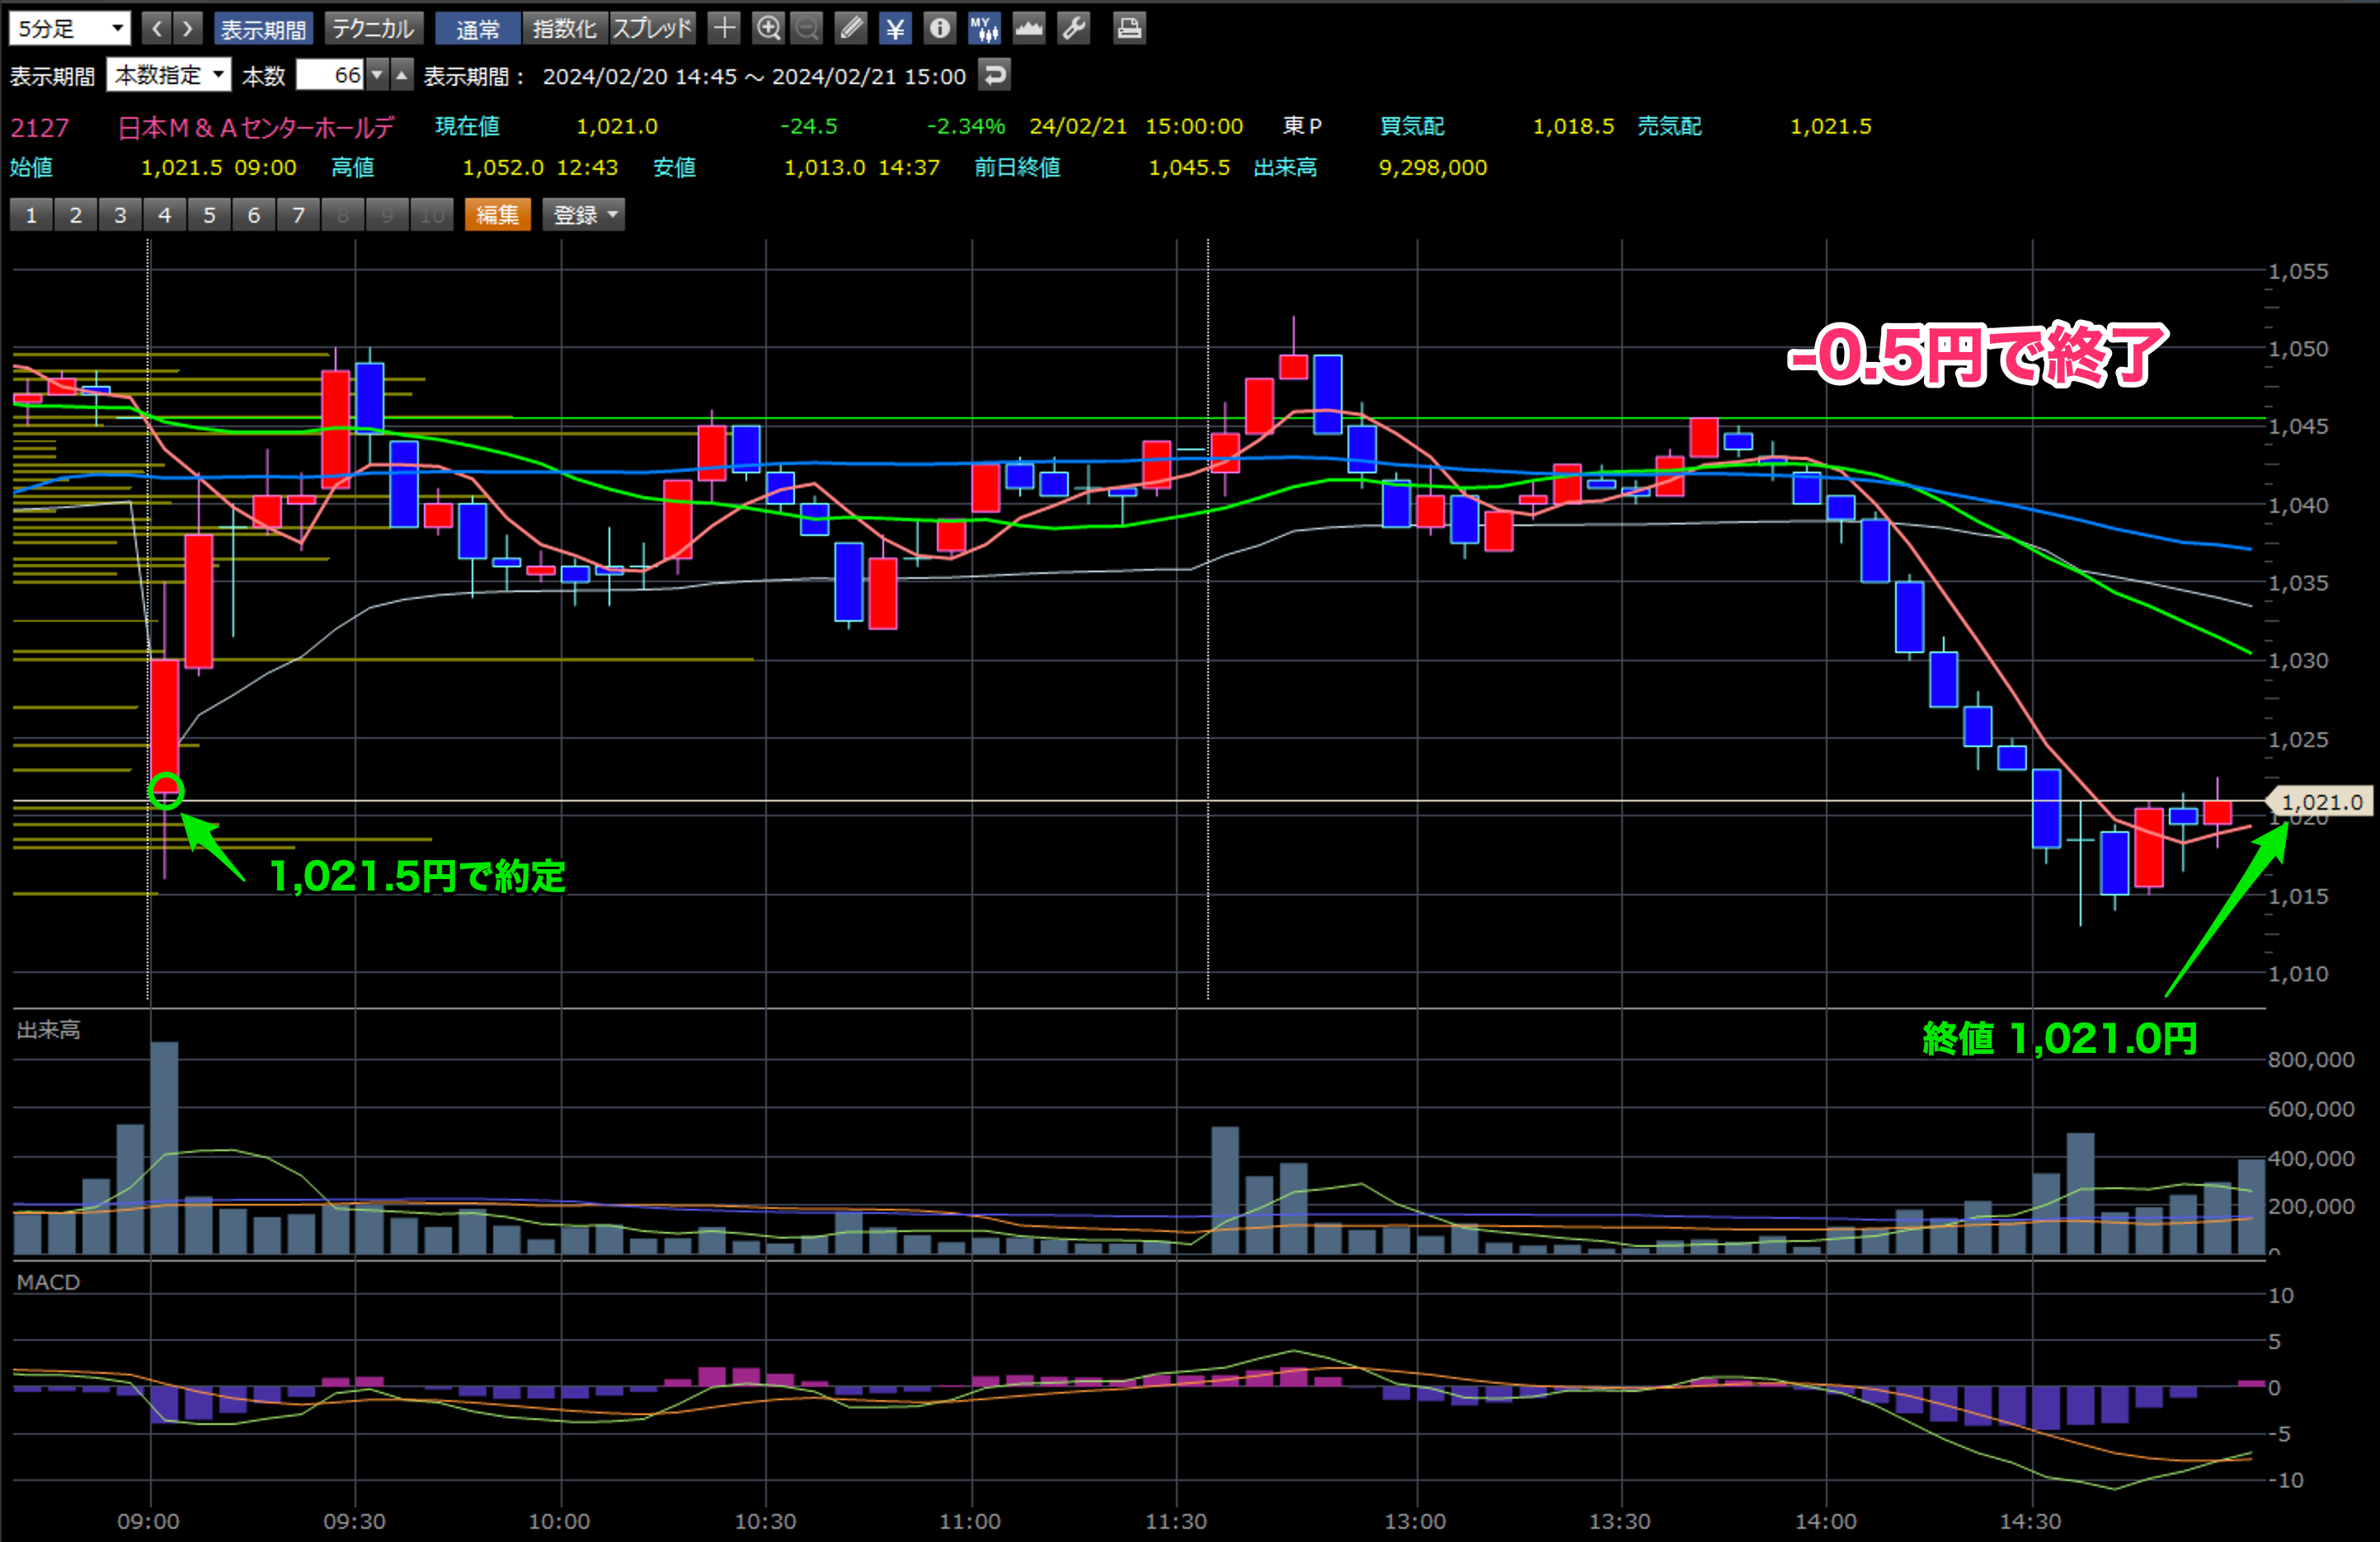Open the 5分足 timeframe dropdown
The width and height of the screenshot is (2380, 1542).
point(70,28)
